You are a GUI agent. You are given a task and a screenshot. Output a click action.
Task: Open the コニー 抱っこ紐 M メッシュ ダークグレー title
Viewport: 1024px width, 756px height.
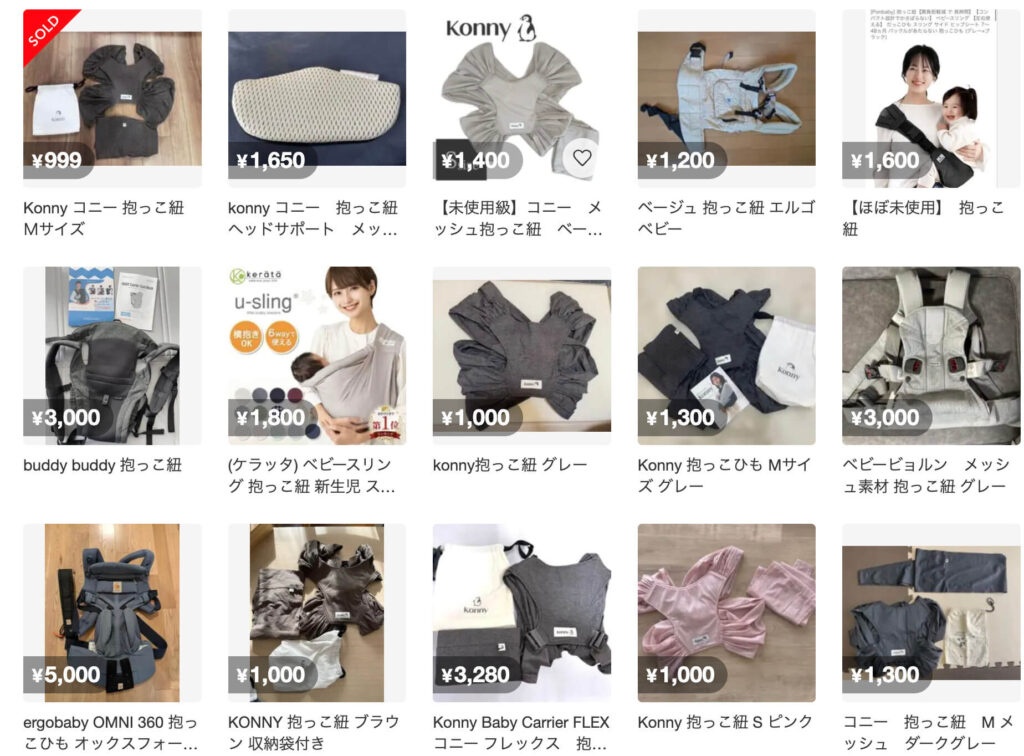tap(927, 732)
